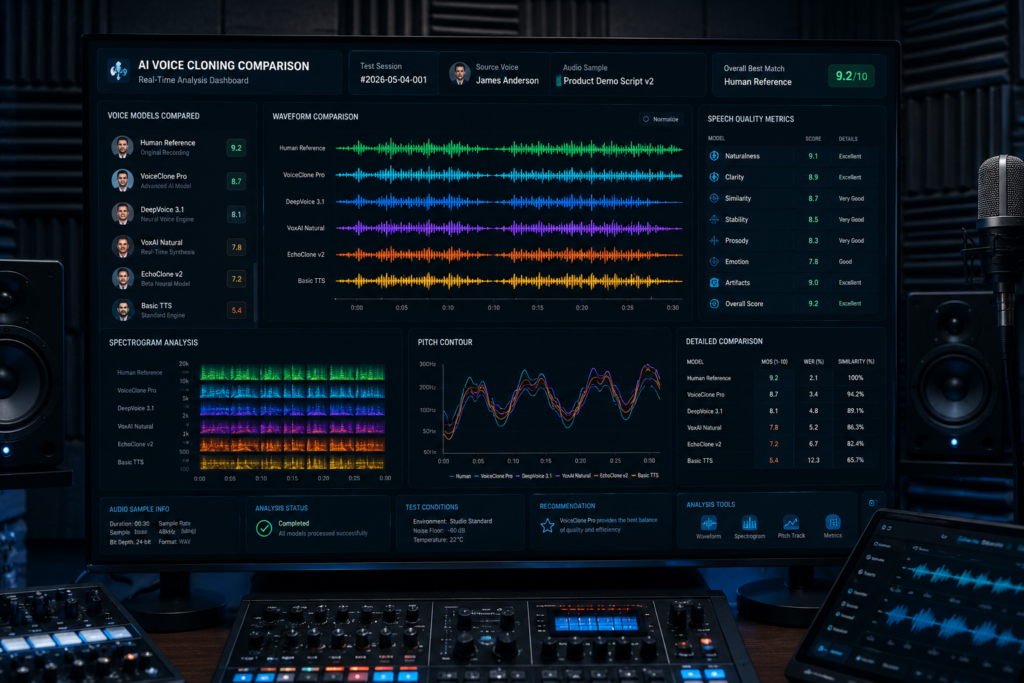Click the Spectrogram Analysis panel title
This screenshot has height=683, width=1024.
153,342
